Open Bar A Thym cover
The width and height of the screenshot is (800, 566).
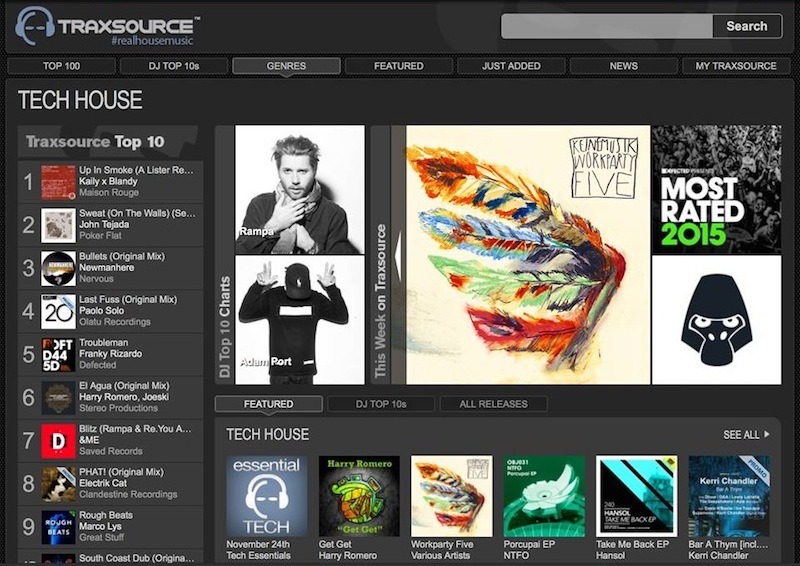[x=729, y=496]
